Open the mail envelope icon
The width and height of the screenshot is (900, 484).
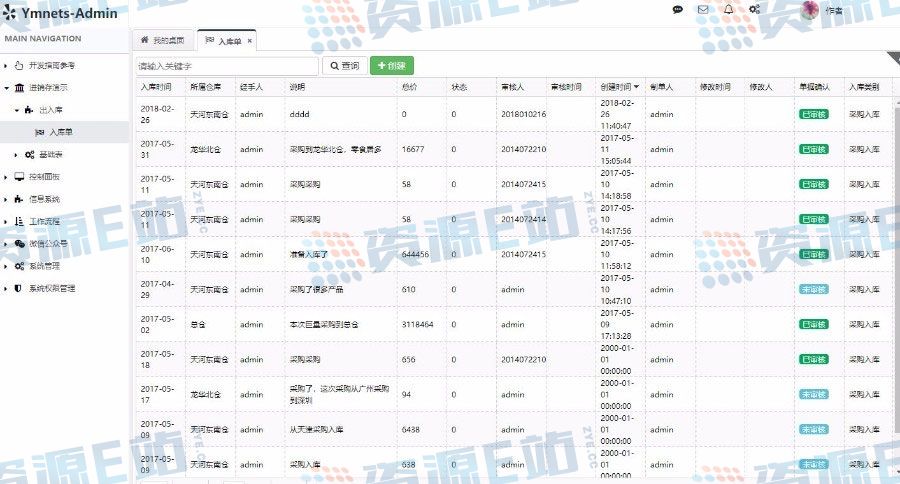tap(703, 10)
